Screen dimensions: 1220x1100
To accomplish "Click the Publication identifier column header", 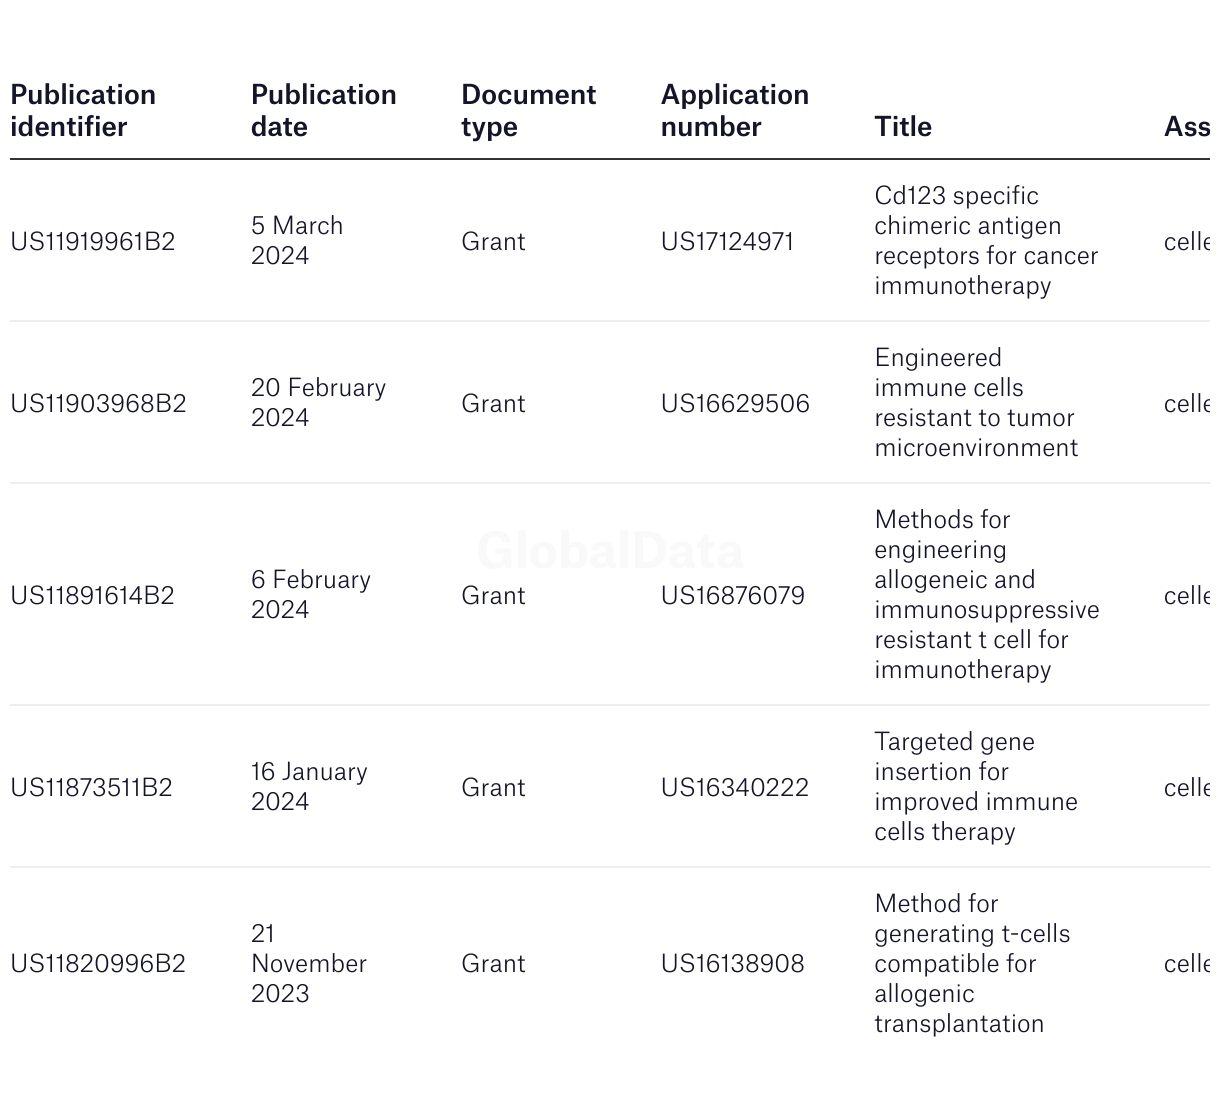I will [83, 111].
